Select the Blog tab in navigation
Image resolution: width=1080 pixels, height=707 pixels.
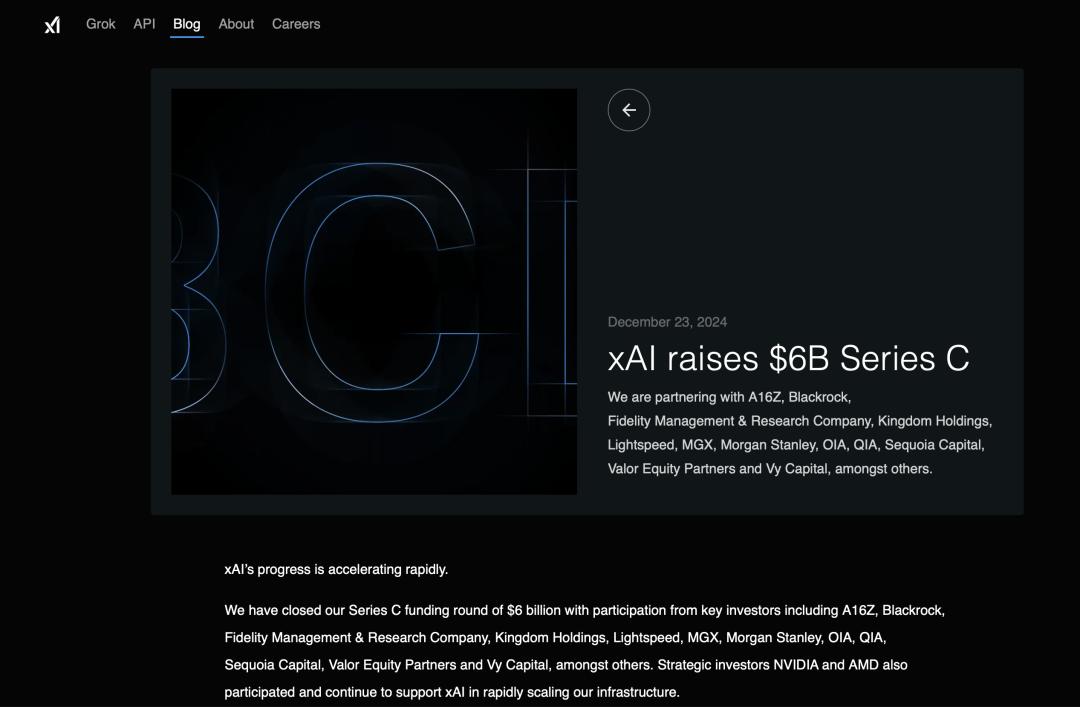coord(187,24)
